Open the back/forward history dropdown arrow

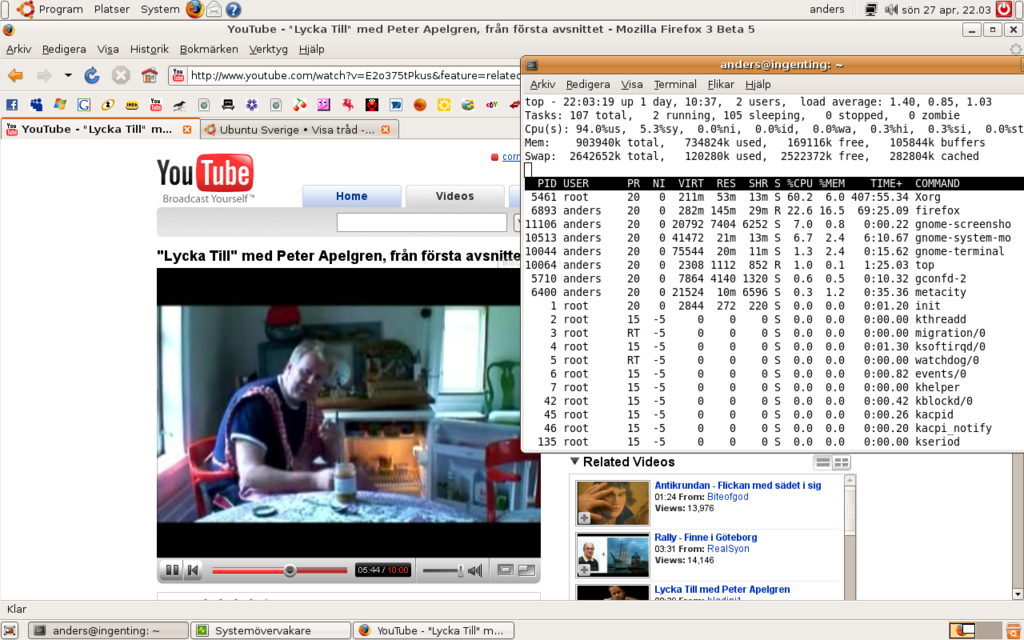coord(68,76)
